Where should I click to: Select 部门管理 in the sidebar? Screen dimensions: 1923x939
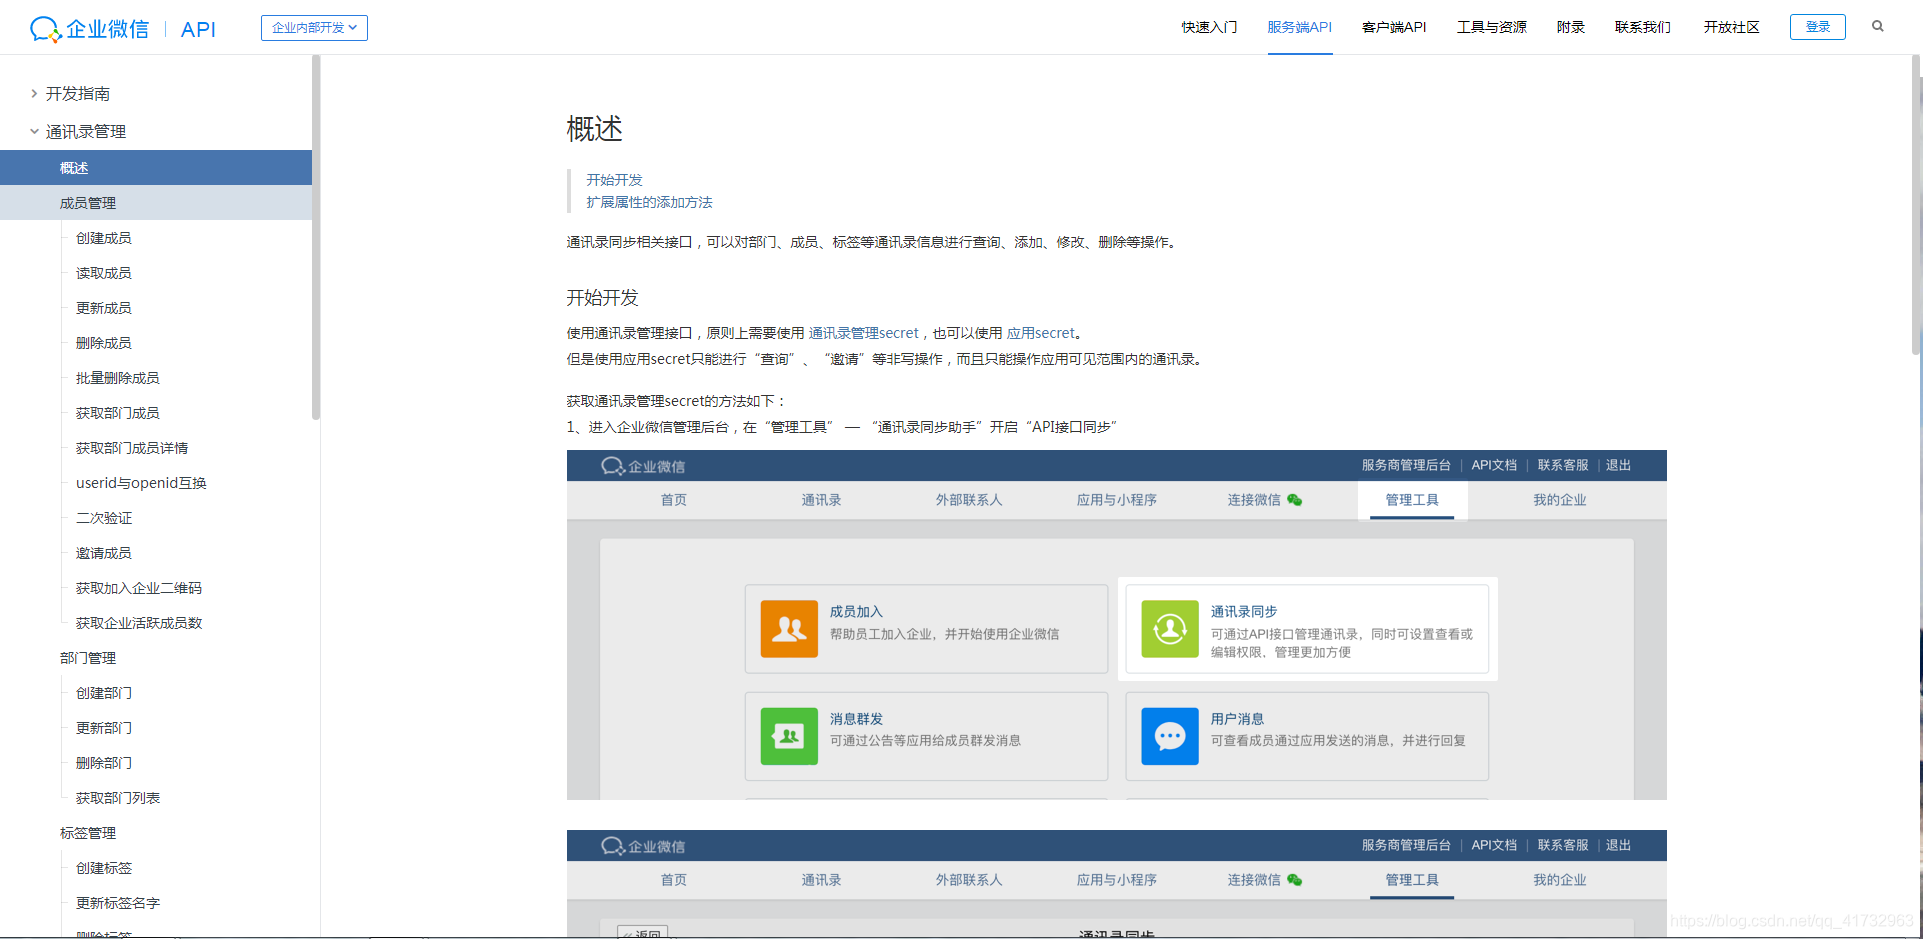coord(87,658)
